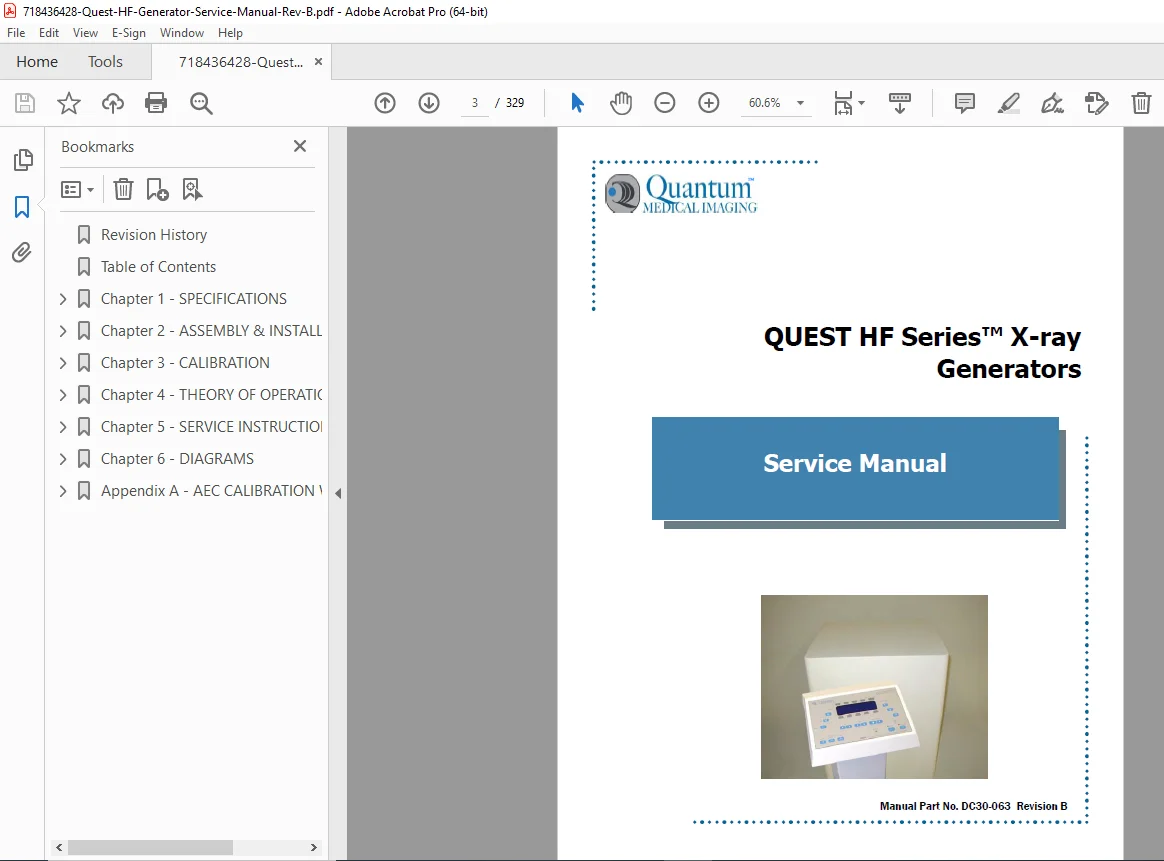The image size is (1164, 861).
Task: Add a new bookmark icon
Action: 157,189
